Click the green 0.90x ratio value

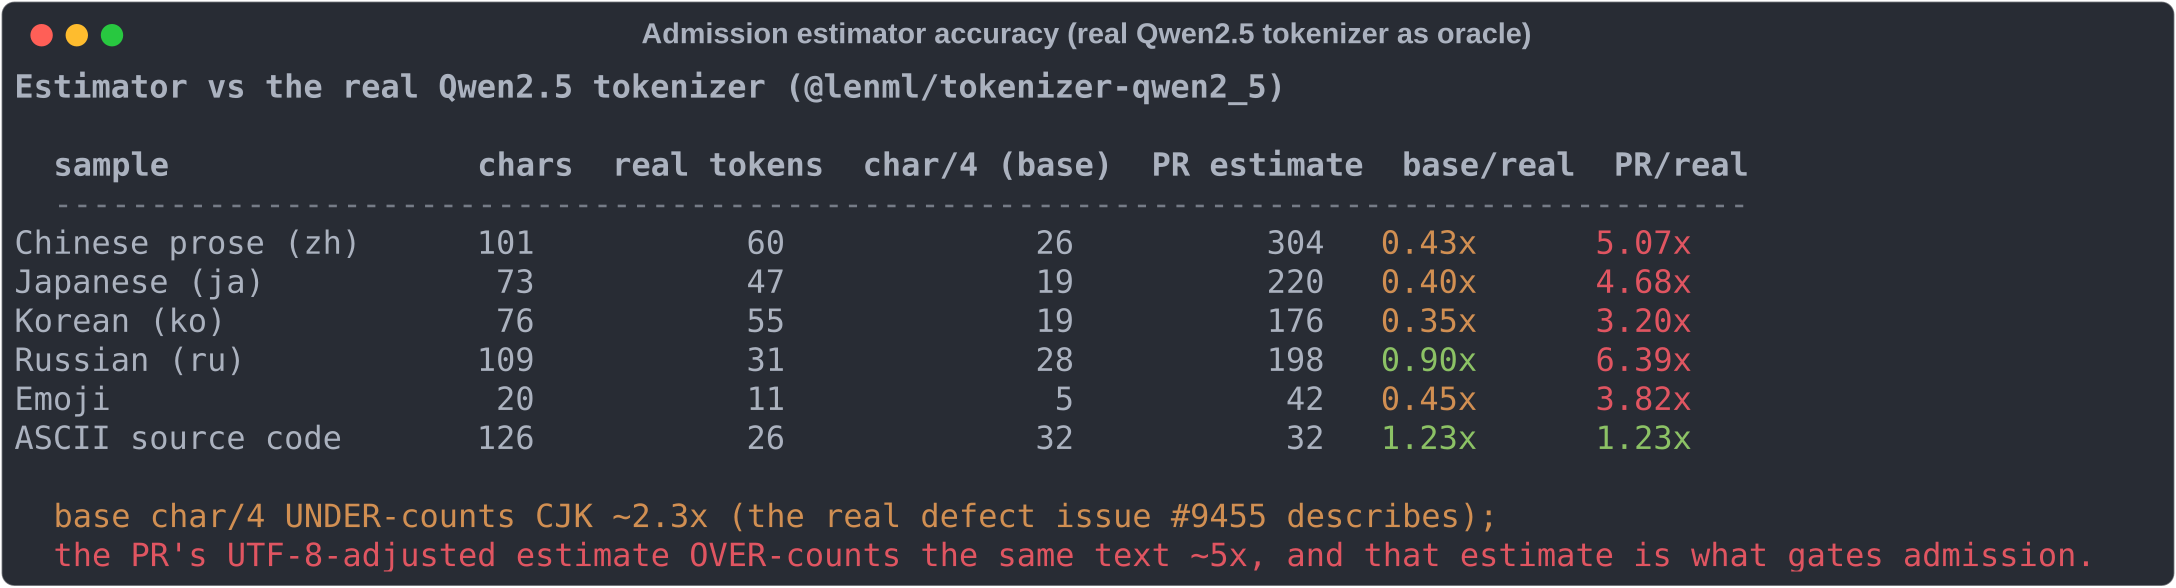[1428, 360]
